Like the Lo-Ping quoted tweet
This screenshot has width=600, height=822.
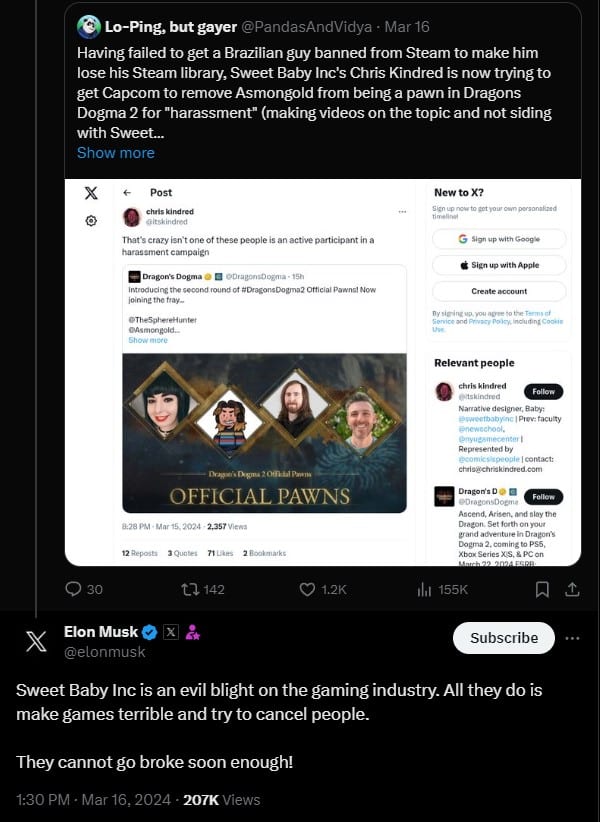309,589
